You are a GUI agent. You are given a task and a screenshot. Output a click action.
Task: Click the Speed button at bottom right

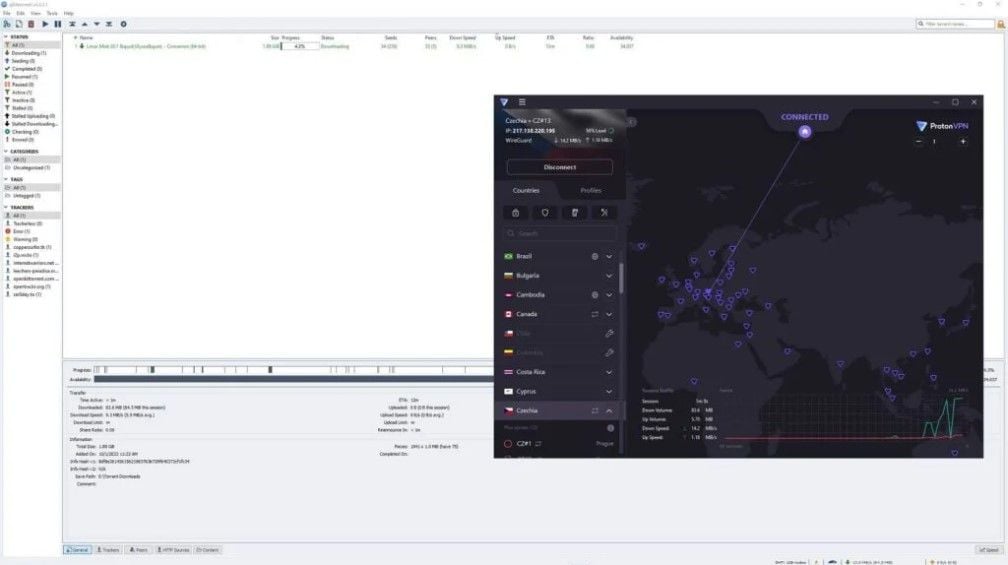989,550
